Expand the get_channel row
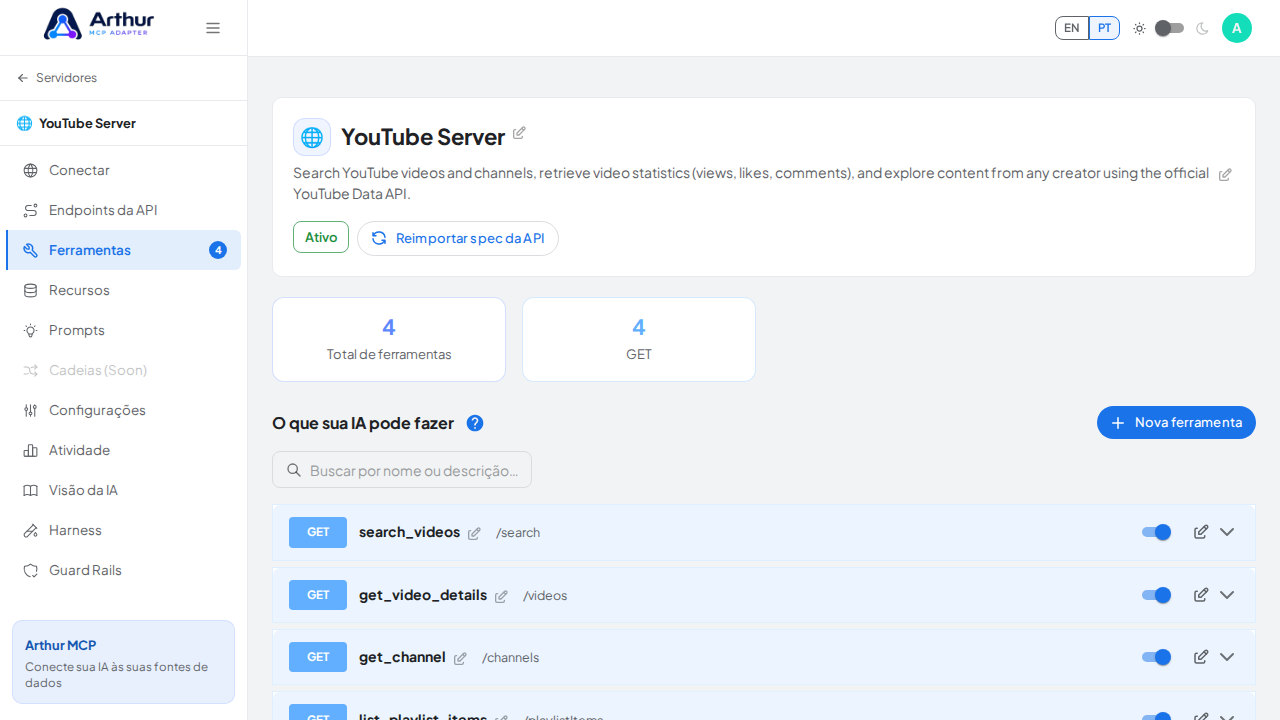Viewport: 1280px width, 720px height. click(x=1227, y=657)
